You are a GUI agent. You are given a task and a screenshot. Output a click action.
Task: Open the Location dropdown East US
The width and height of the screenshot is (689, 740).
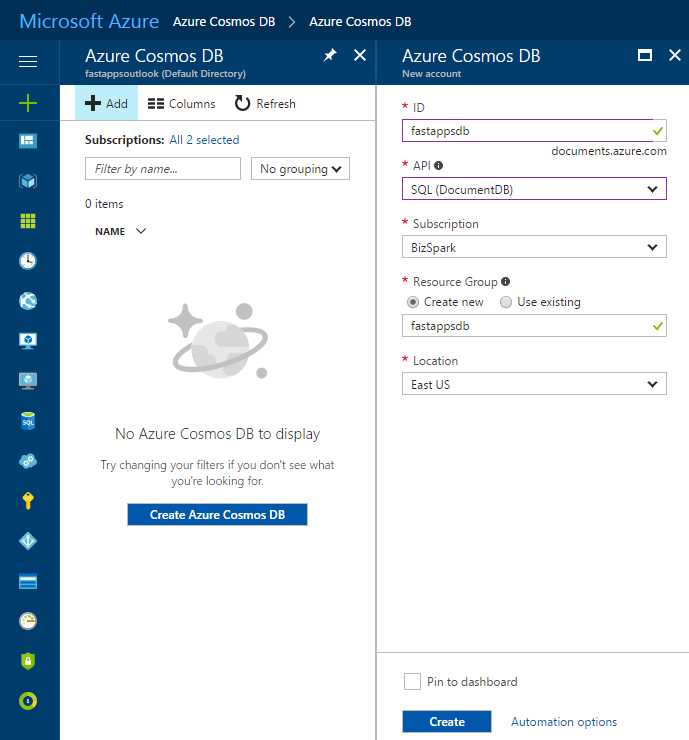(x=534, y=384)
